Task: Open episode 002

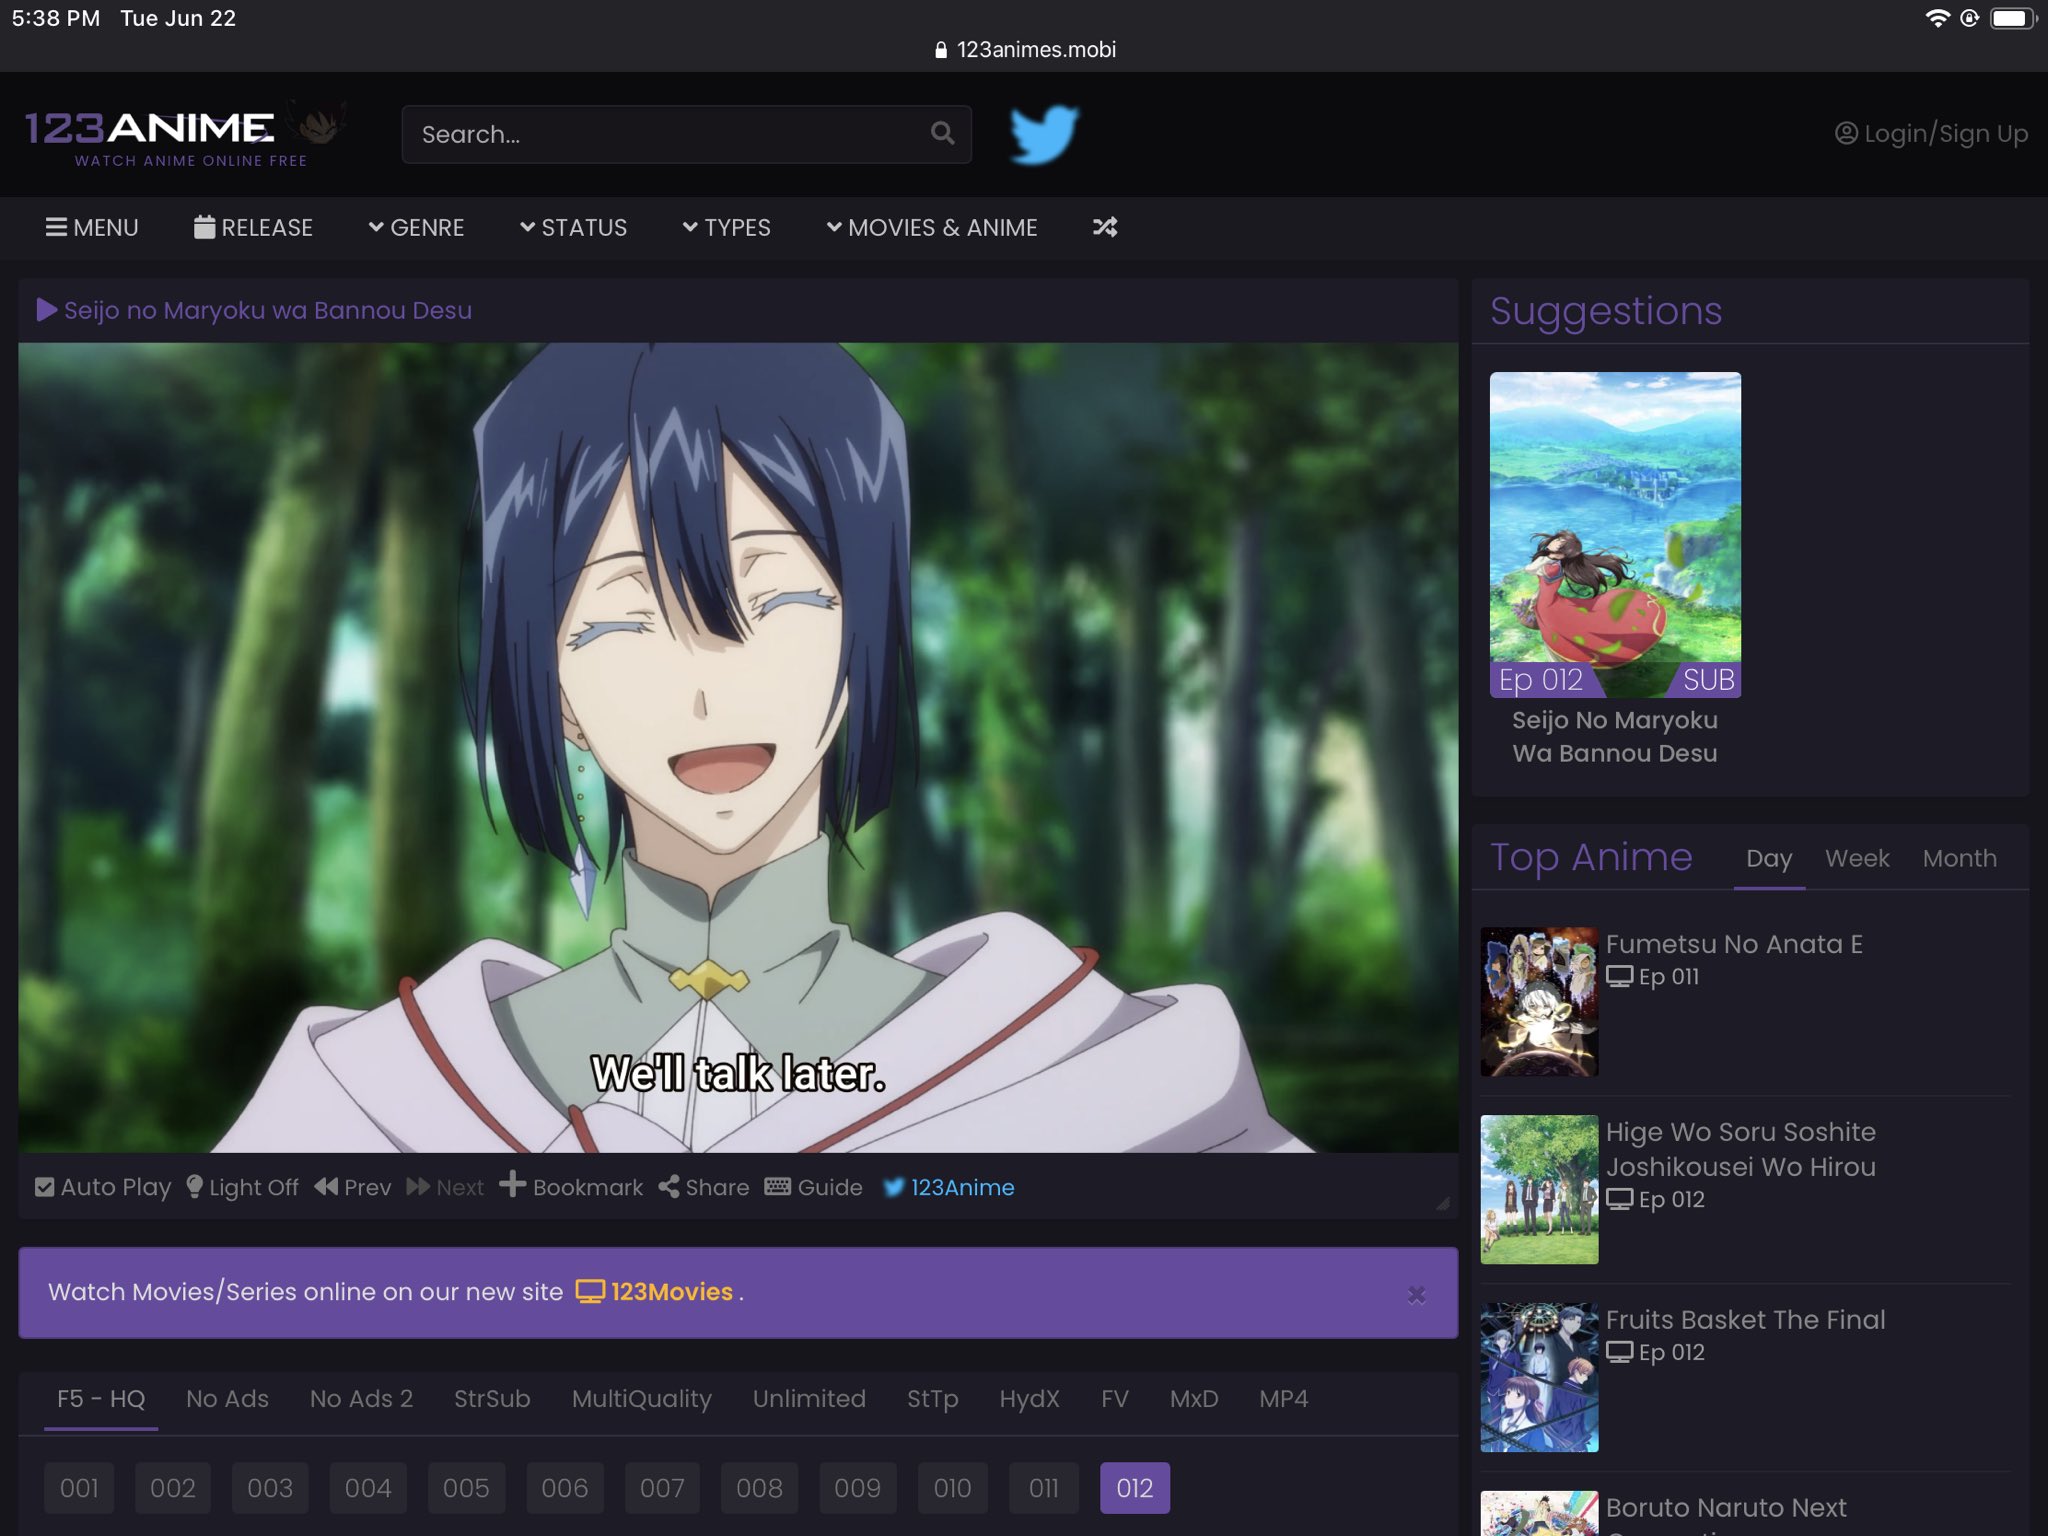Action: 173,1488
